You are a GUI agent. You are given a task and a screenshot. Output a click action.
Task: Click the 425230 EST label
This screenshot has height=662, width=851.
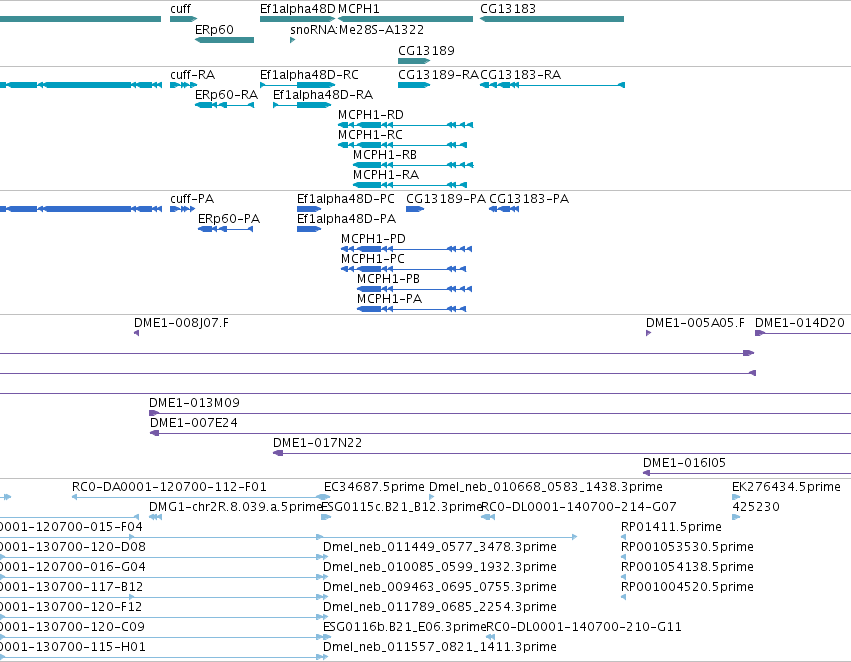(755, 507)
